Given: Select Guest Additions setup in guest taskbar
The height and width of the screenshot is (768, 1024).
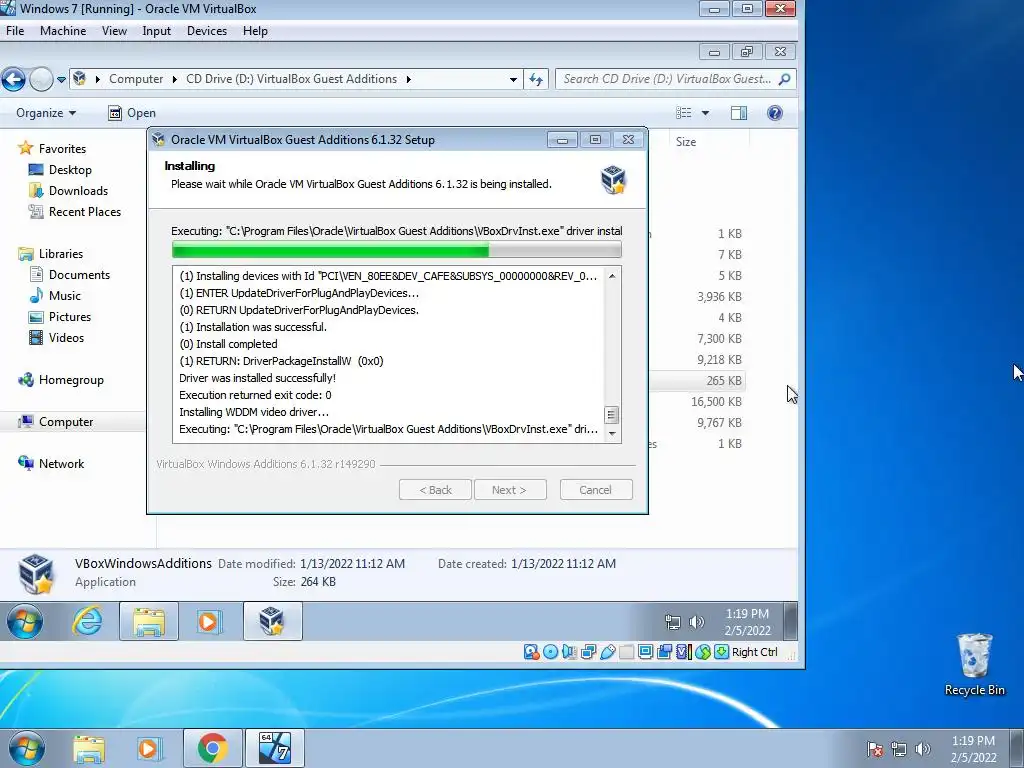Looking at the screenshot, I should (x=272, y=621).
